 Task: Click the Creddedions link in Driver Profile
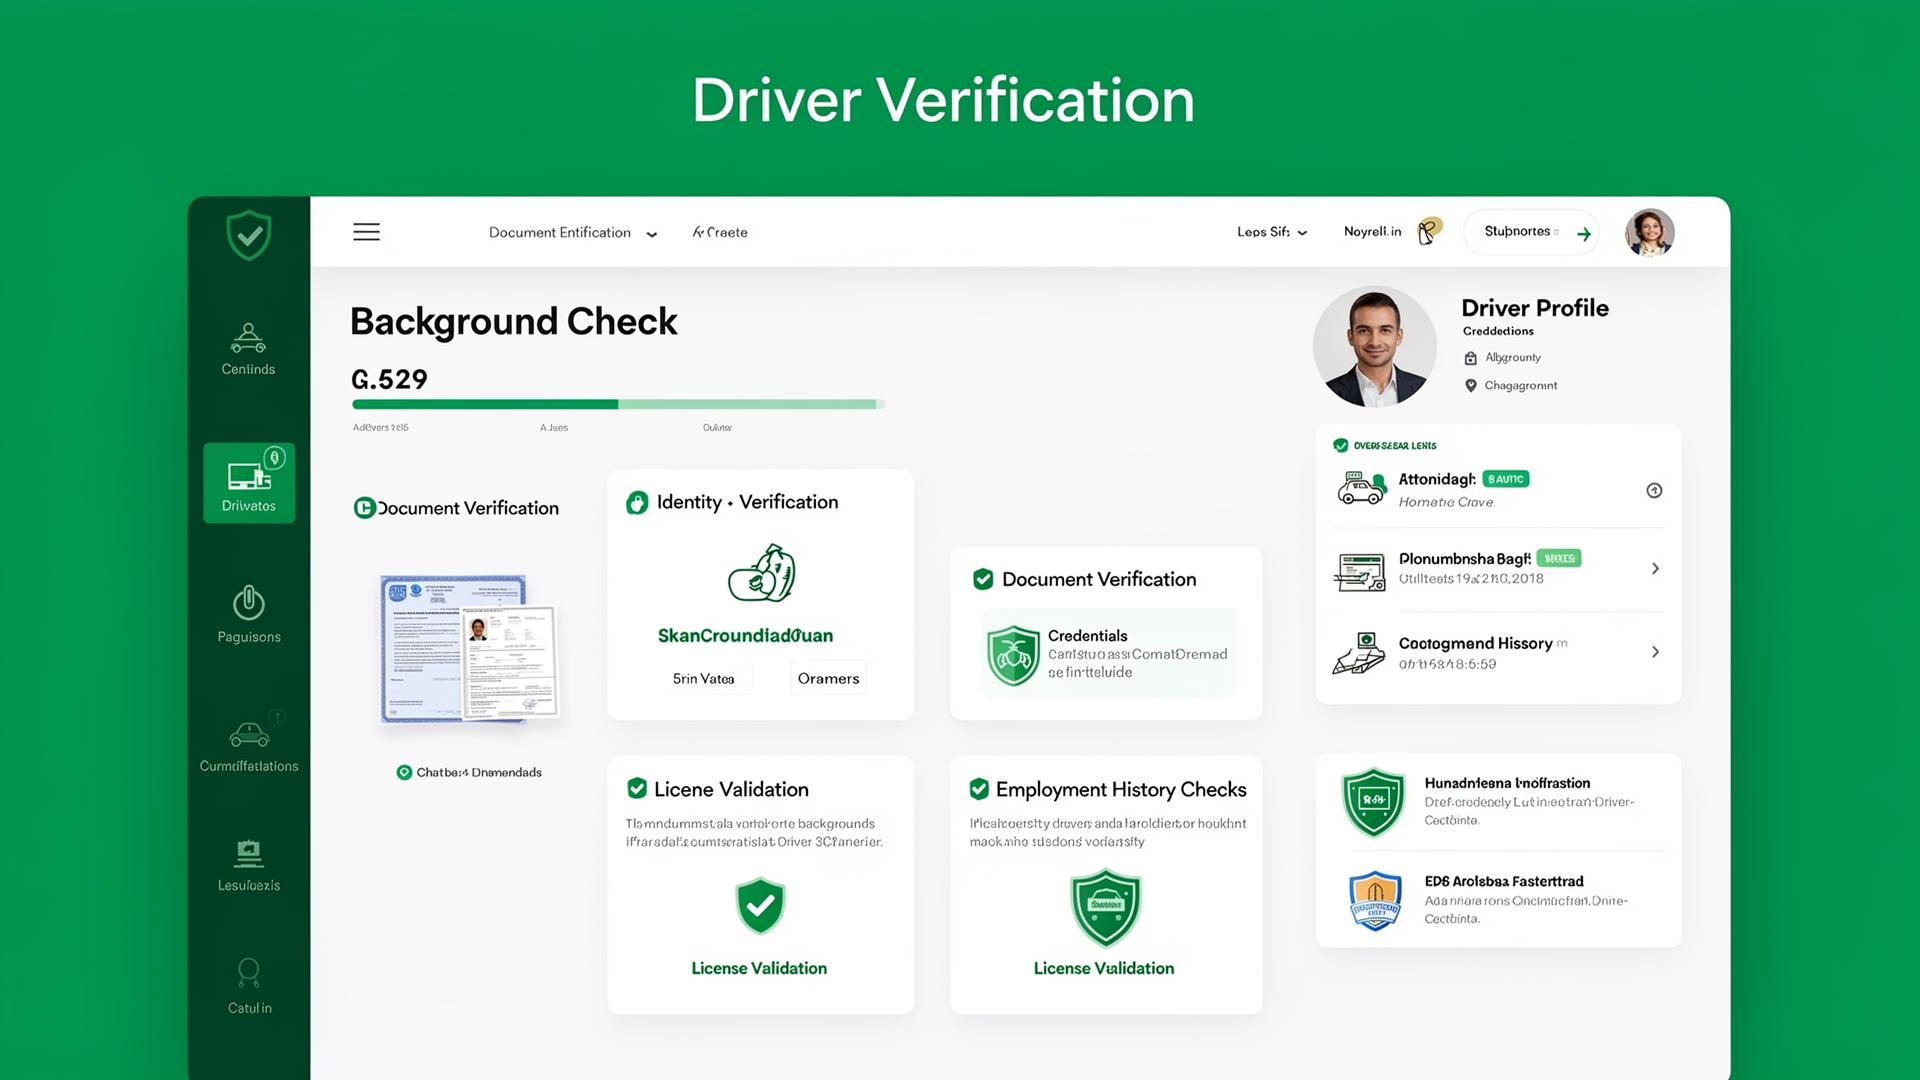[x=1498, y=331]
